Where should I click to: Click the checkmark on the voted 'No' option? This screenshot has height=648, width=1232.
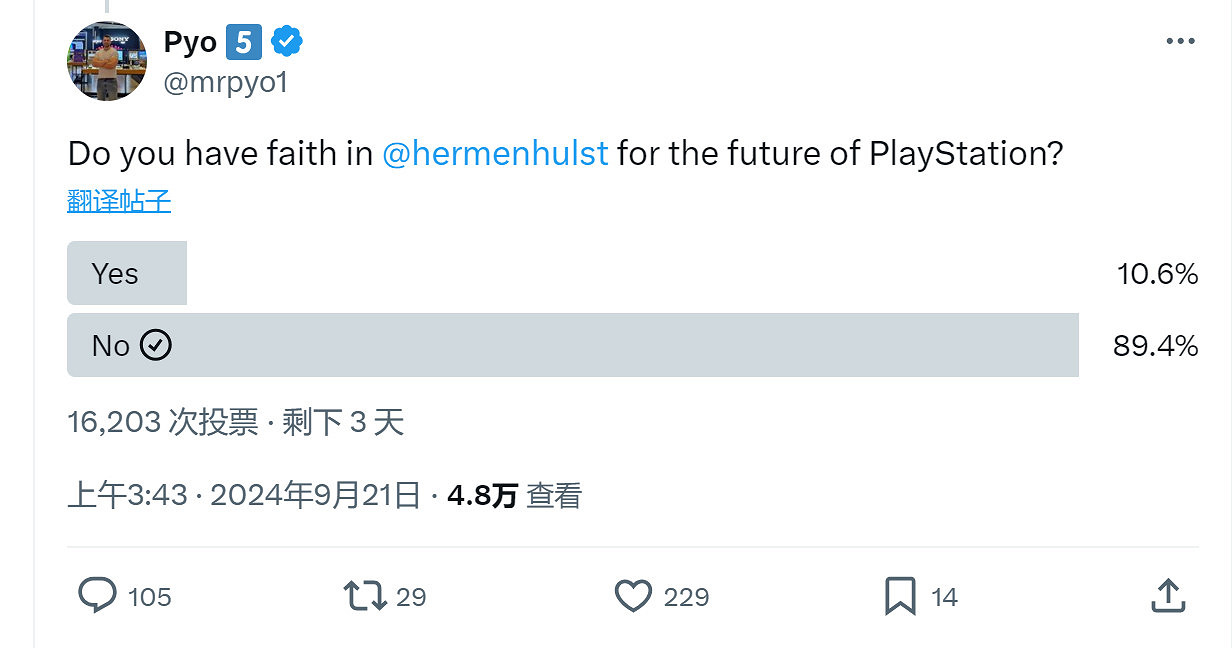tap(156, 345)
